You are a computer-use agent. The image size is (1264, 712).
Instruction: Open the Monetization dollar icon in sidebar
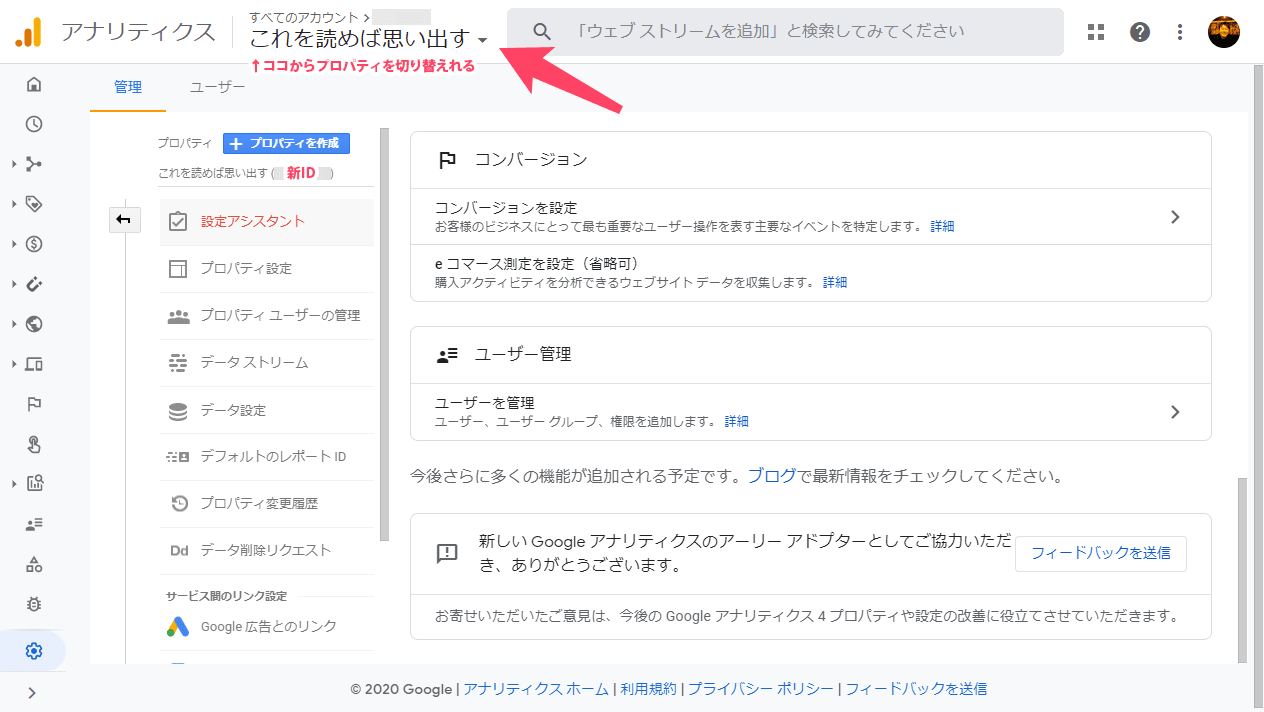[x=34, y=244]
